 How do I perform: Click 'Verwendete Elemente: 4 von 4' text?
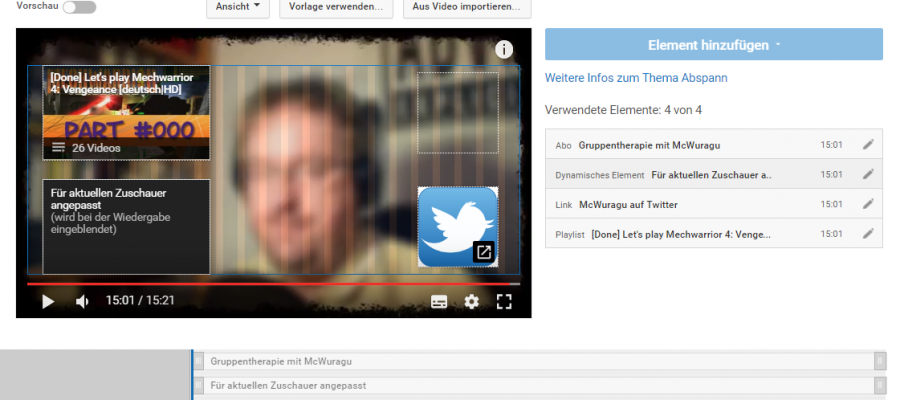623,110
